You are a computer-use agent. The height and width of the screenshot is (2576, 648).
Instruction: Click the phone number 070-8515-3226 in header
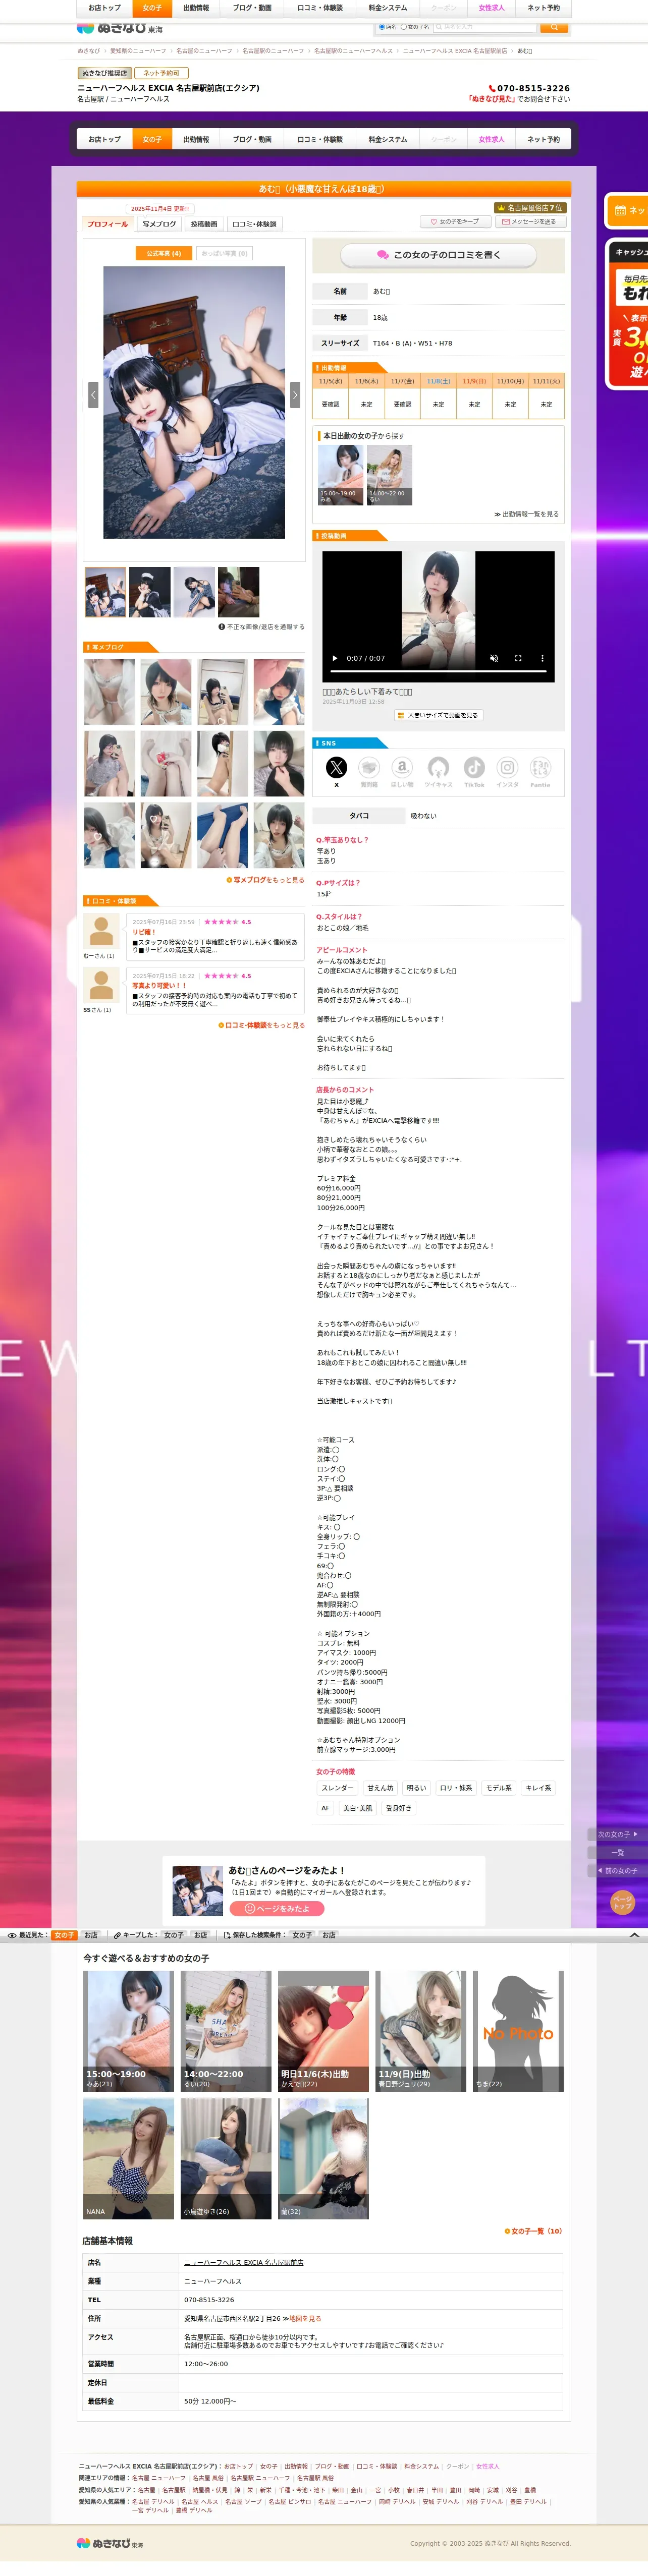(534, 88)
